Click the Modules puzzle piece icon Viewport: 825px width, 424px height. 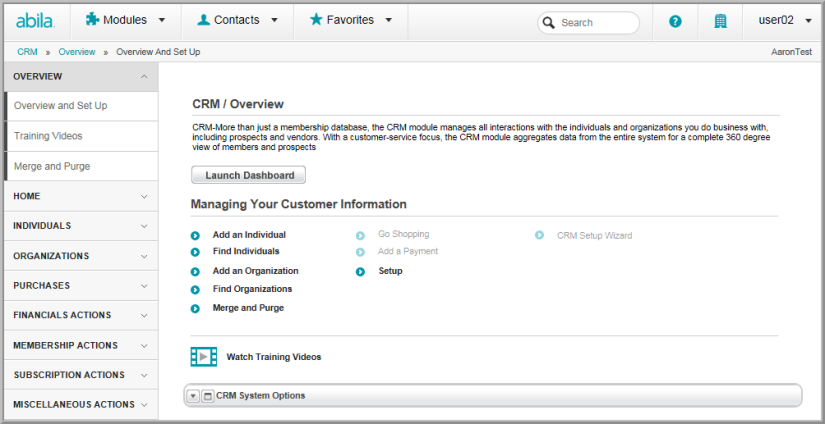pyautogui.click(x=93, y=19)
